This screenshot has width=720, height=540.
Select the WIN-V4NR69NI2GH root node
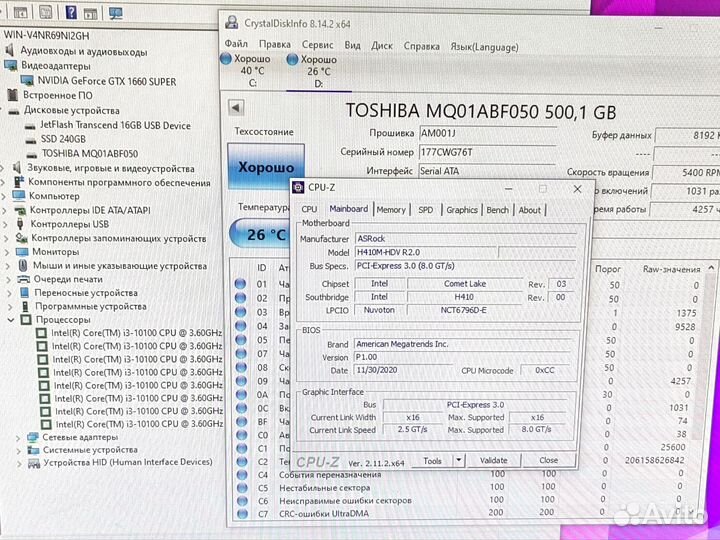(x=46, y=35)
